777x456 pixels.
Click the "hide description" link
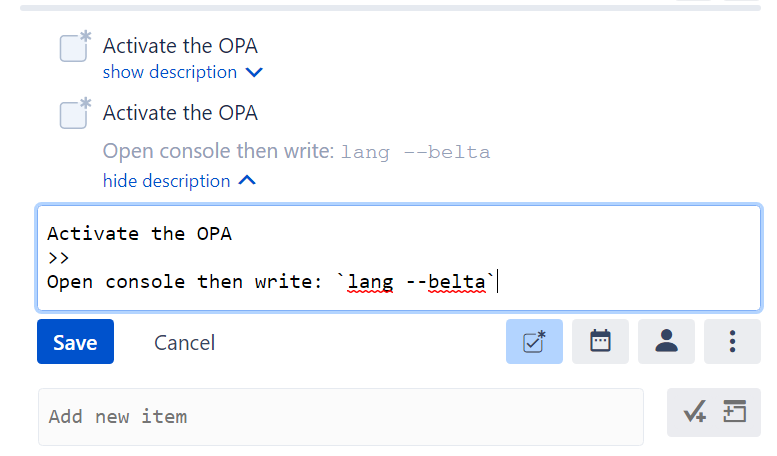(x=166, y=181)
